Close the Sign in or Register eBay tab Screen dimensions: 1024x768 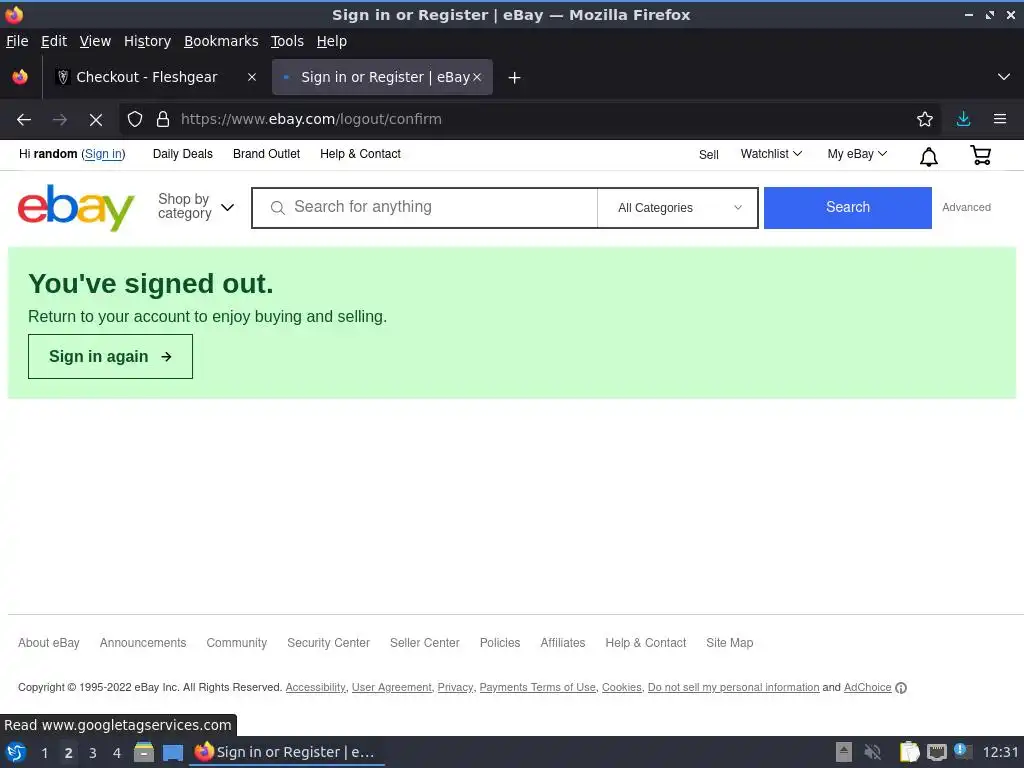click(x=477, y=77)
